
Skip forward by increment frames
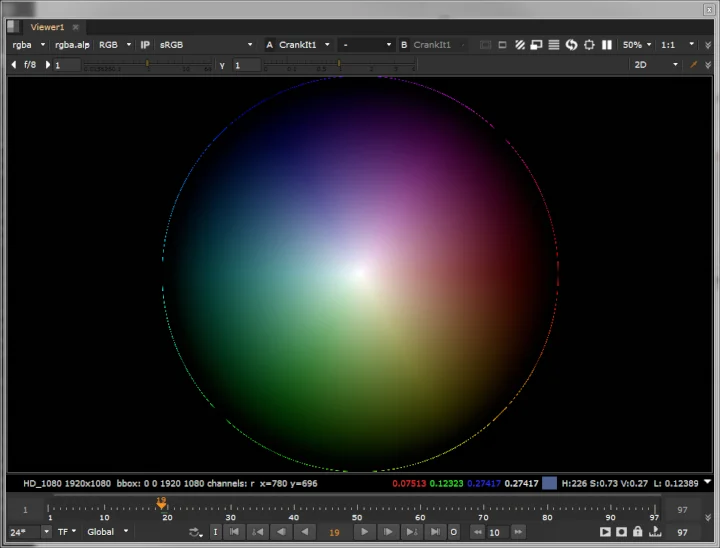pyautogui.click(x=518, y=532)
